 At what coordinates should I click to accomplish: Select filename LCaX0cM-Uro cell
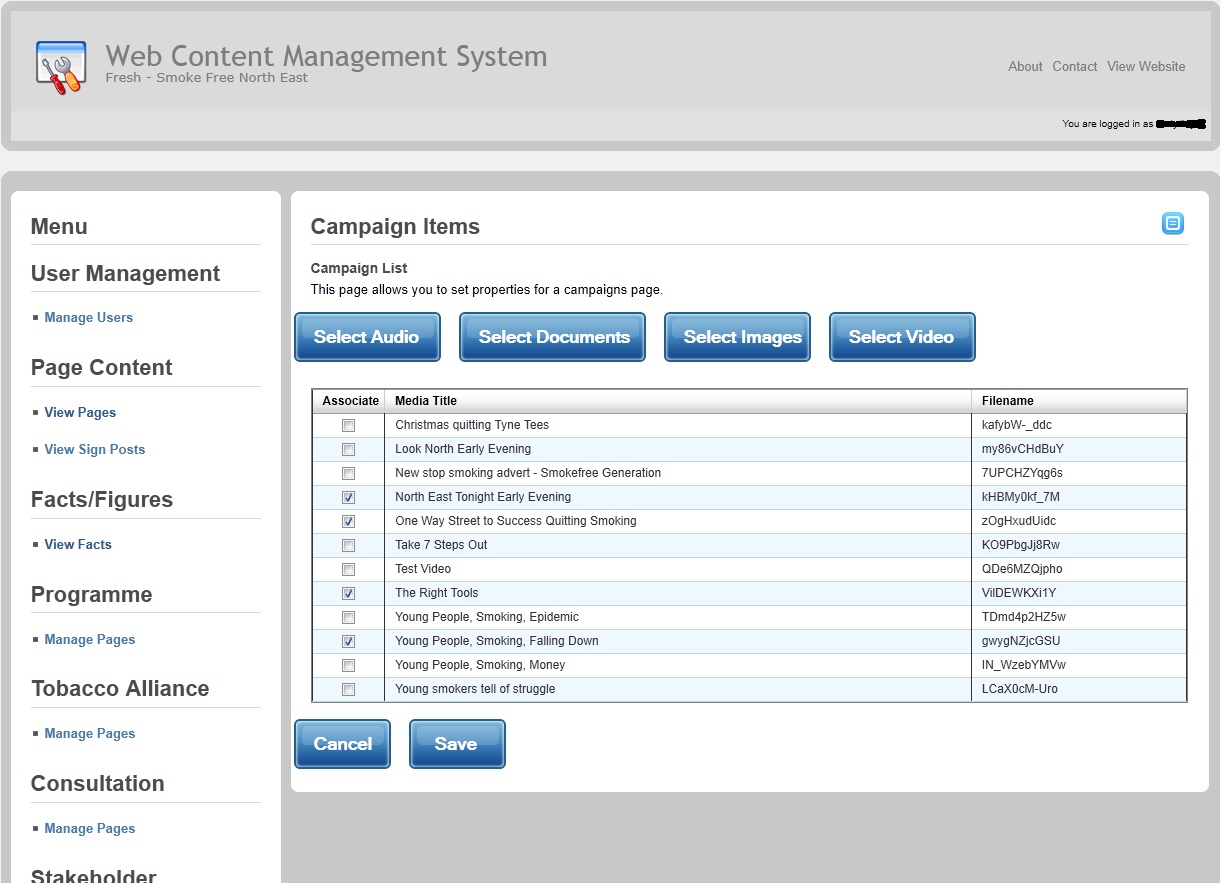1079,689
